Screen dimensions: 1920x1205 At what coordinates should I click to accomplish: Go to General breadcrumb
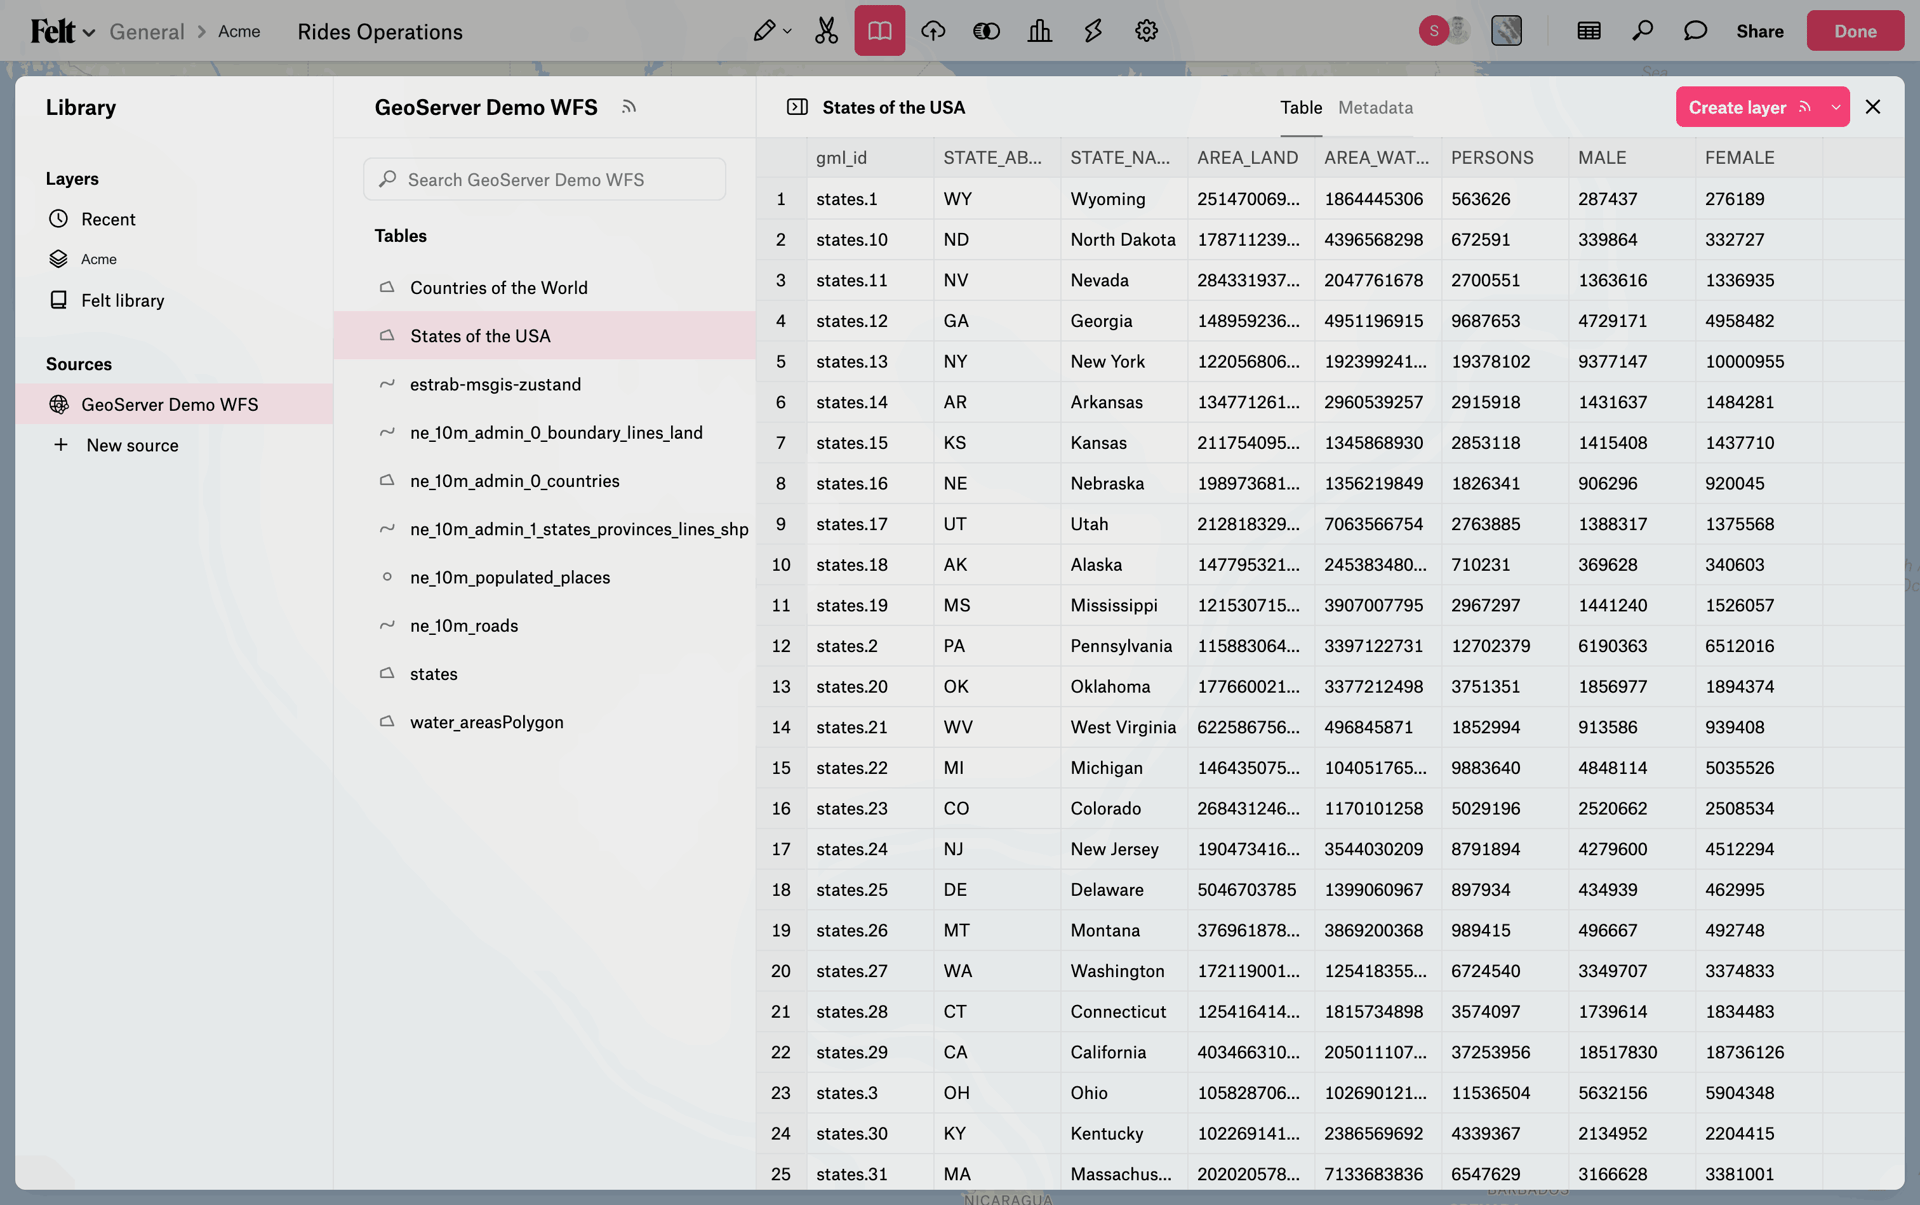[x=147, y=31]
